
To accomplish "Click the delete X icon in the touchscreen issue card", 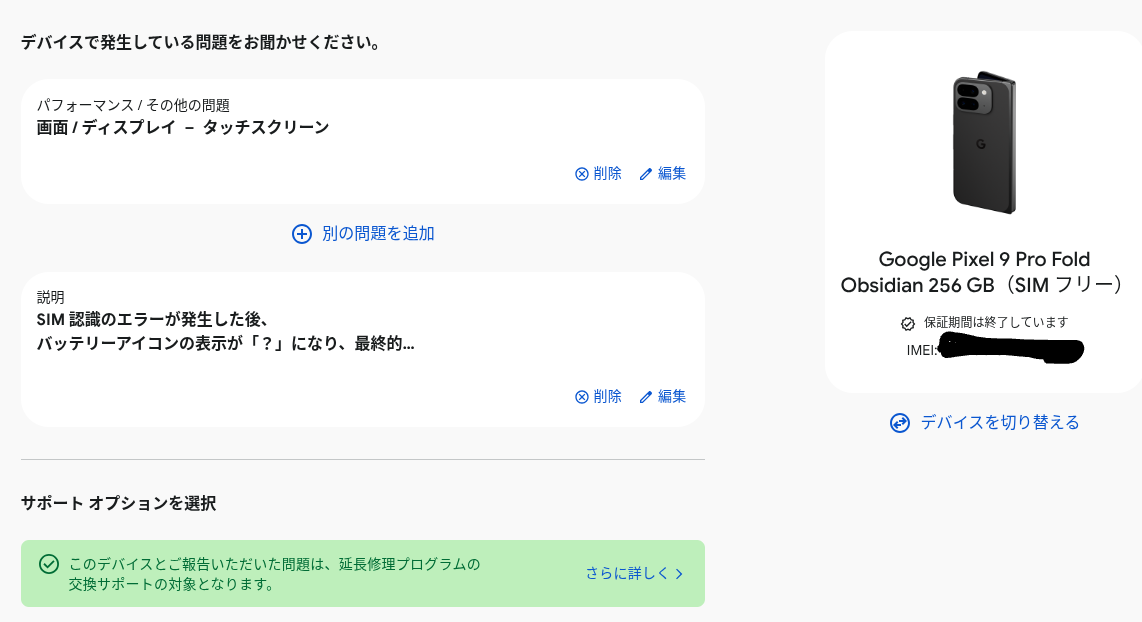I will [582, 174].
